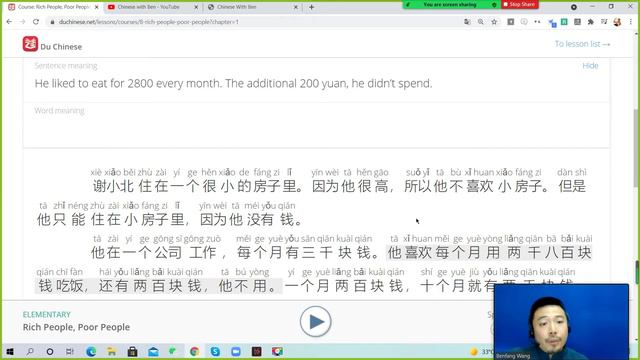The height and width of the screenshot is (360, 640).
Task: Click the word 没有 in the second line
Action: click(x=260, y=220)
